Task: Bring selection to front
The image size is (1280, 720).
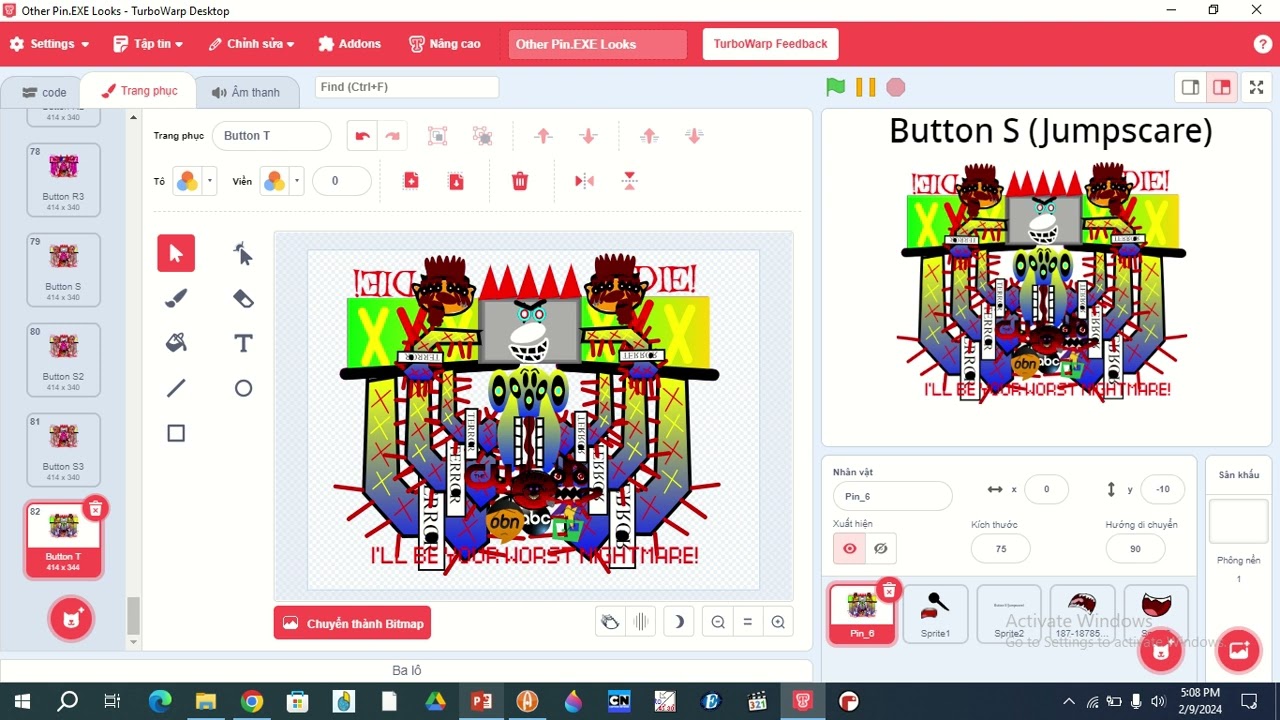Action: tap(649, 136)
